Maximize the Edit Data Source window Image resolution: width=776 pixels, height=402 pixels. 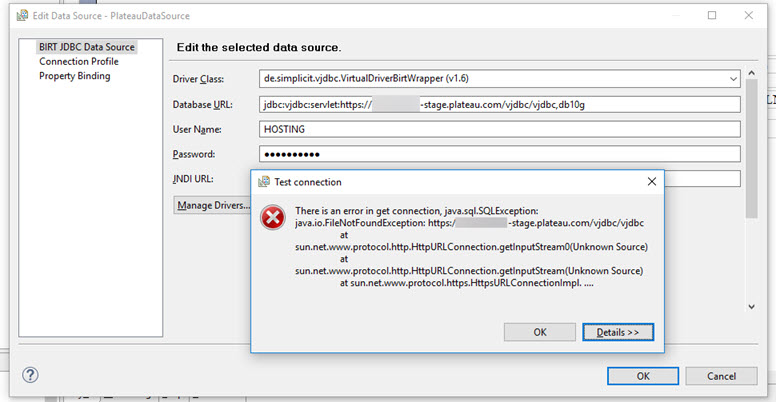(x=712, y=15)
